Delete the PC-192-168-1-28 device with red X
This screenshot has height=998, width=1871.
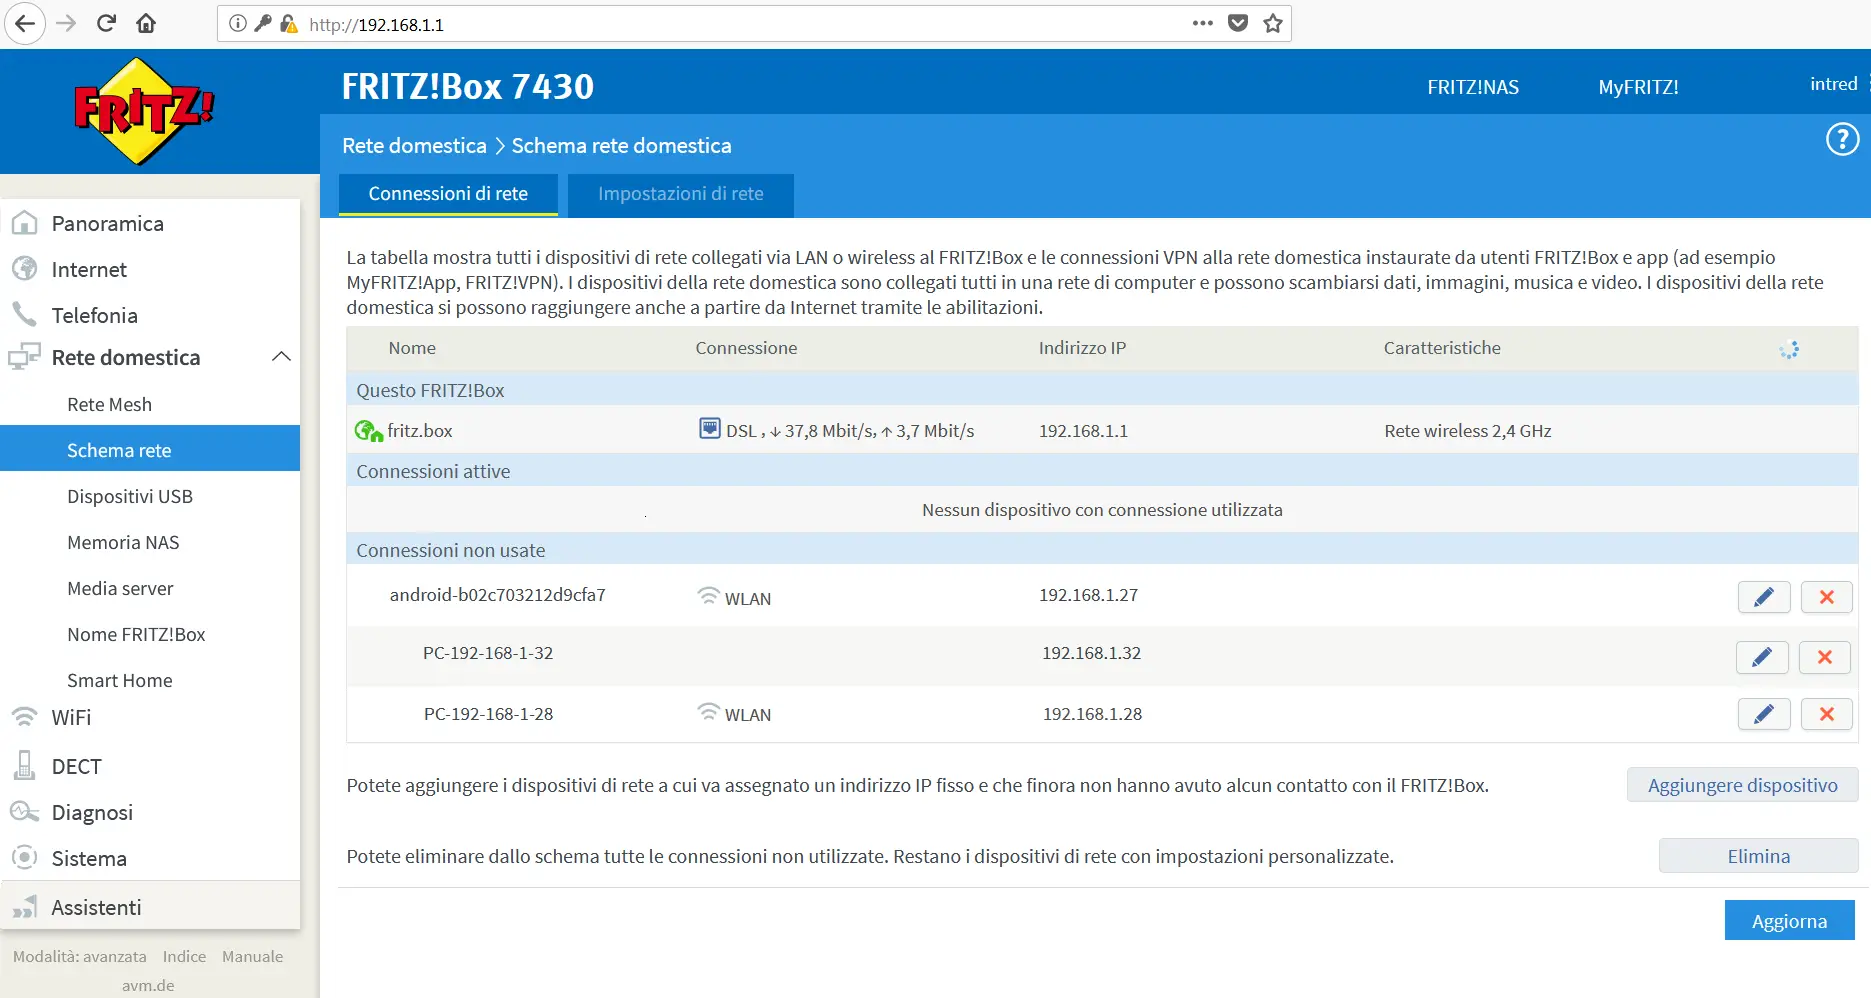(1827, 714)
